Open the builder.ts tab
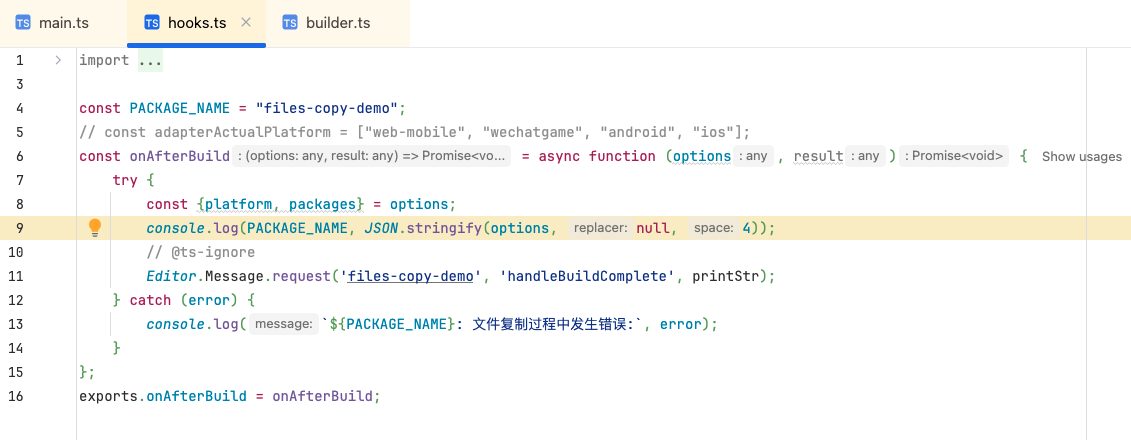The width and height of the screenshot is (1131, 440). 338,23
